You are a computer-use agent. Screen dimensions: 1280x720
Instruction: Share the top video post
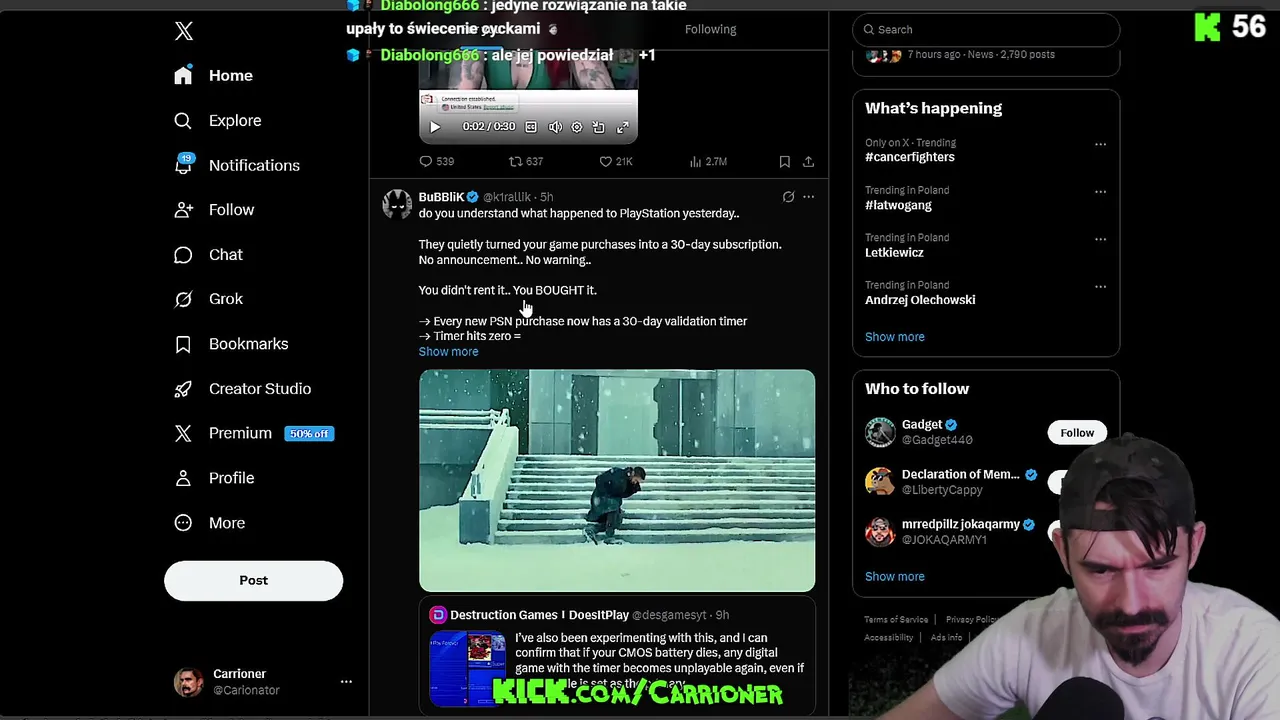coord(808,161)
